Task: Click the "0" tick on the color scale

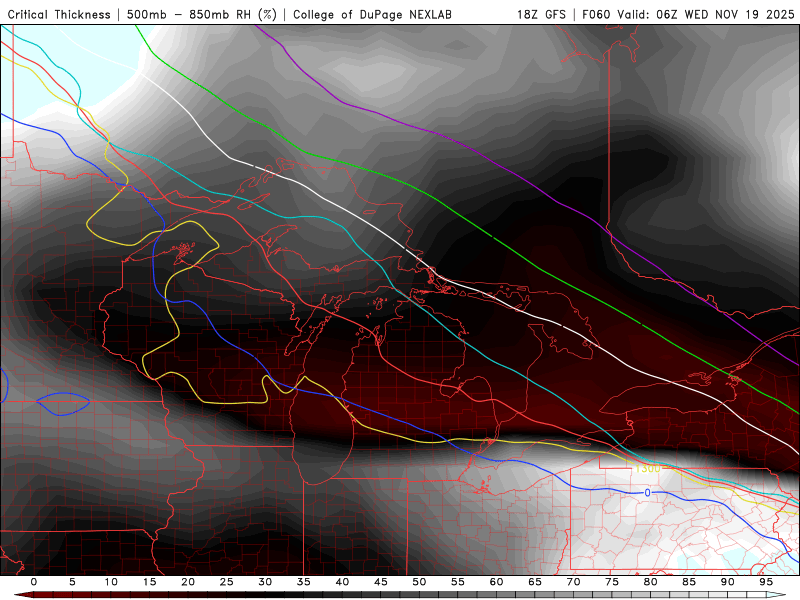Action: (34, 582)
